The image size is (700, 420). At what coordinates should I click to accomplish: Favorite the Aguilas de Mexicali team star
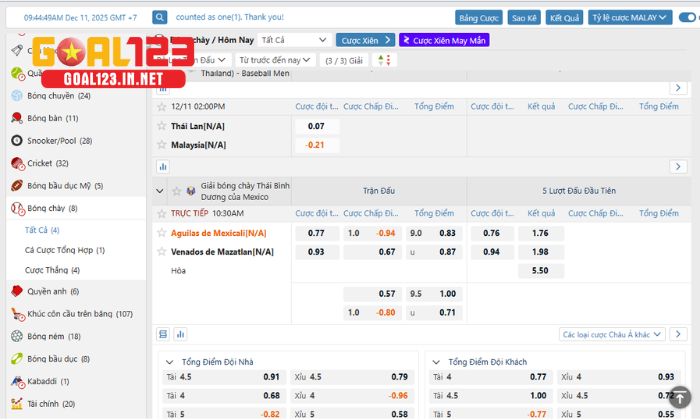point(162,233)
